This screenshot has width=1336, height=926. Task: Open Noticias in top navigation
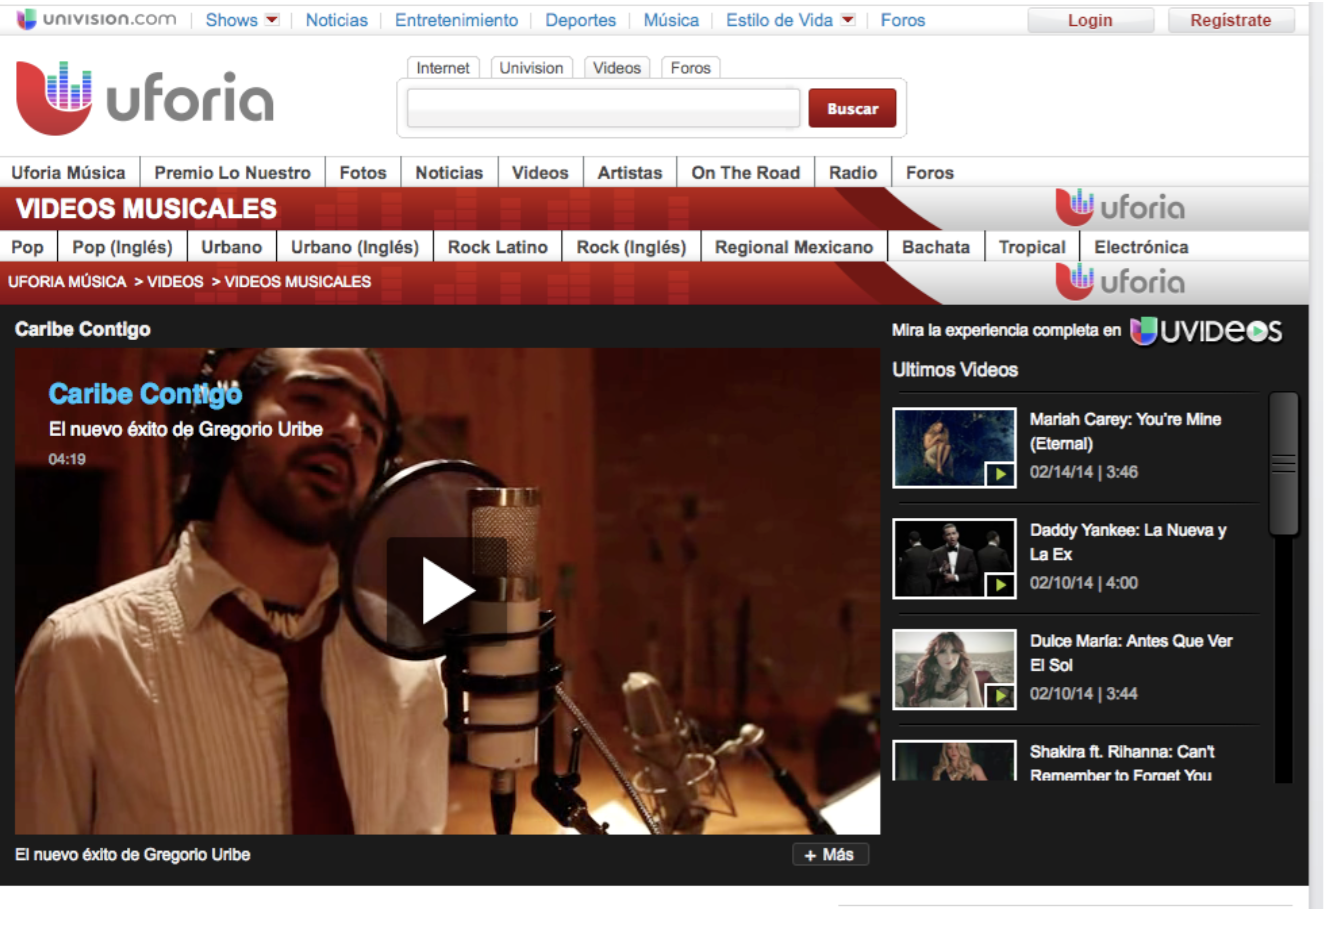point(336,20)
